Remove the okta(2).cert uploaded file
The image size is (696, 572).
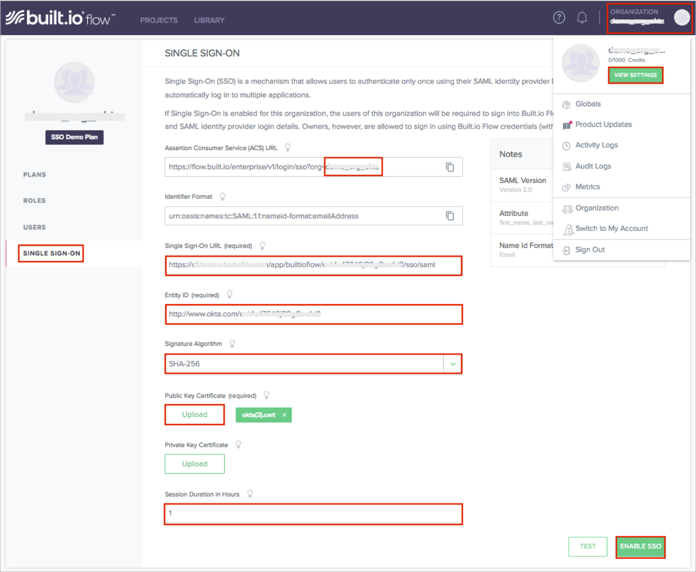pyautogui.click(x=284, y=414)
